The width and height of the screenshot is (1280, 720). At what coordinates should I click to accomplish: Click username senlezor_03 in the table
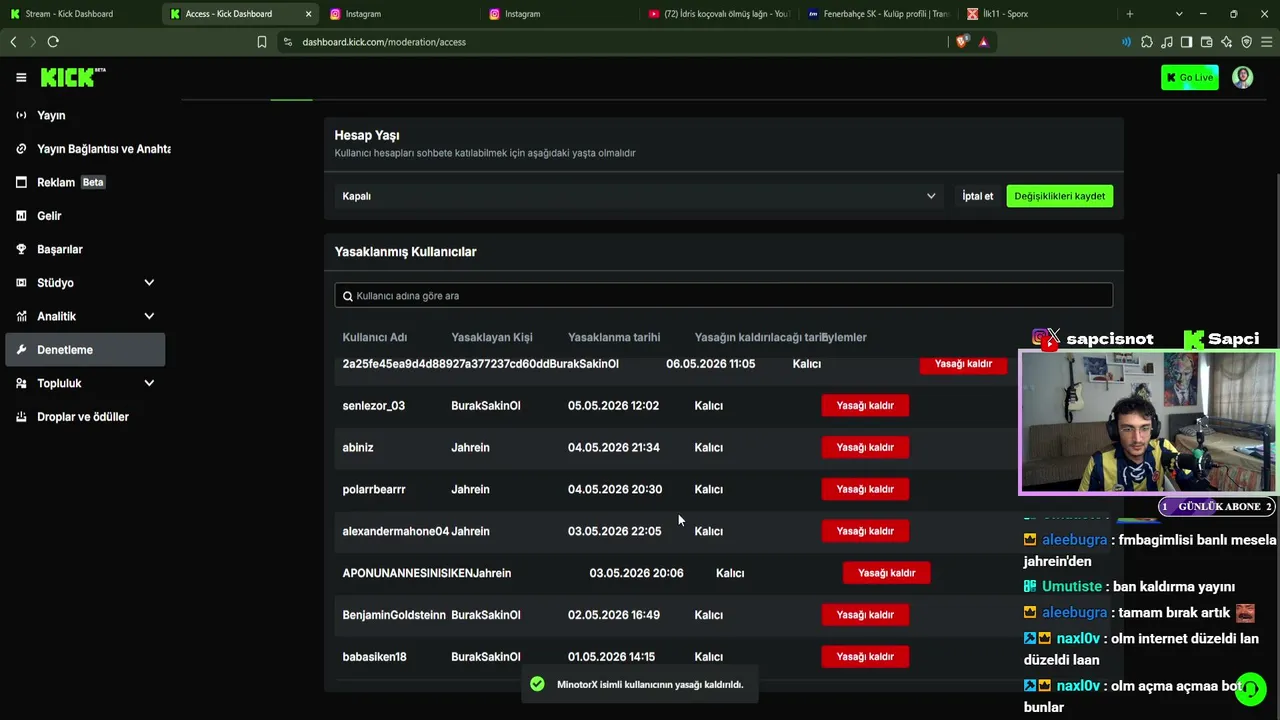(374, 405)
